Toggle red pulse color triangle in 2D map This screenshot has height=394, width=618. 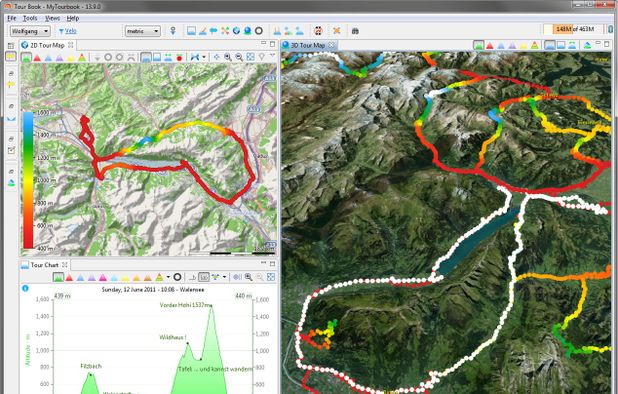[37, 58]
